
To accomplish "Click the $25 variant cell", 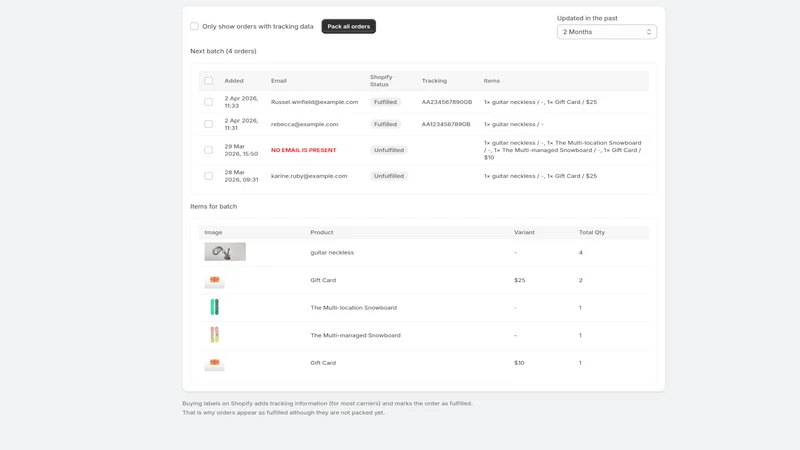I will coord(519,280).
